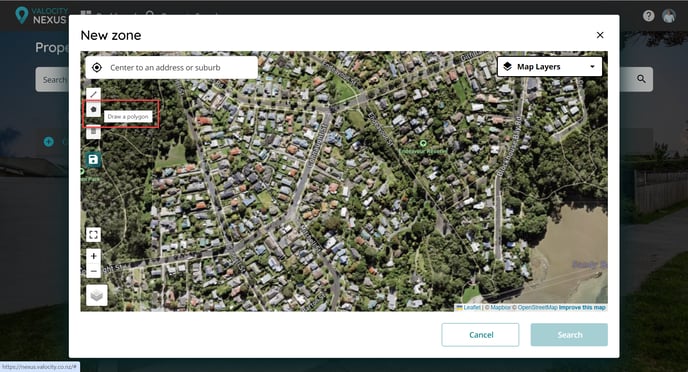Screen dimensions: 688x372
Task: Click the Cancel button
Action: [480, 335]
